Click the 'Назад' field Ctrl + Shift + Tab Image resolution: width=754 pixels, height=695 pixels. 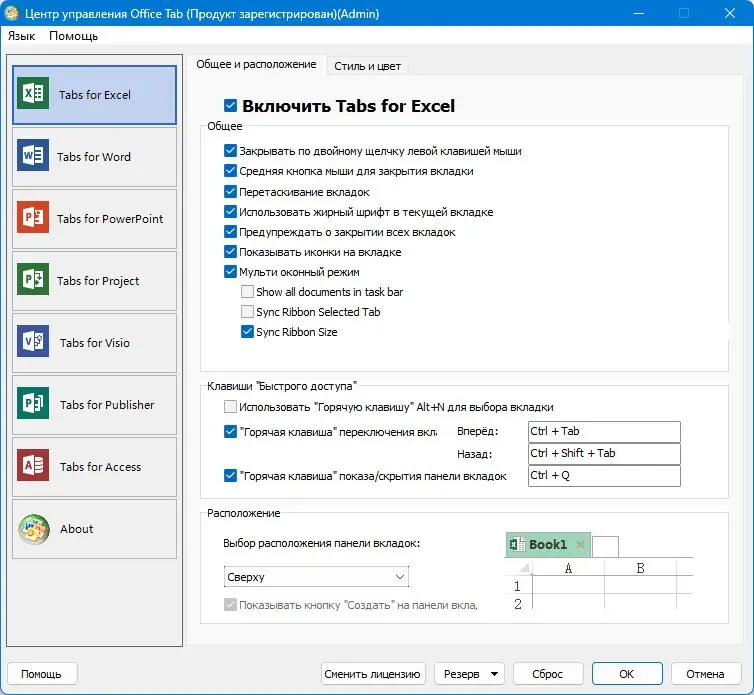604,454
